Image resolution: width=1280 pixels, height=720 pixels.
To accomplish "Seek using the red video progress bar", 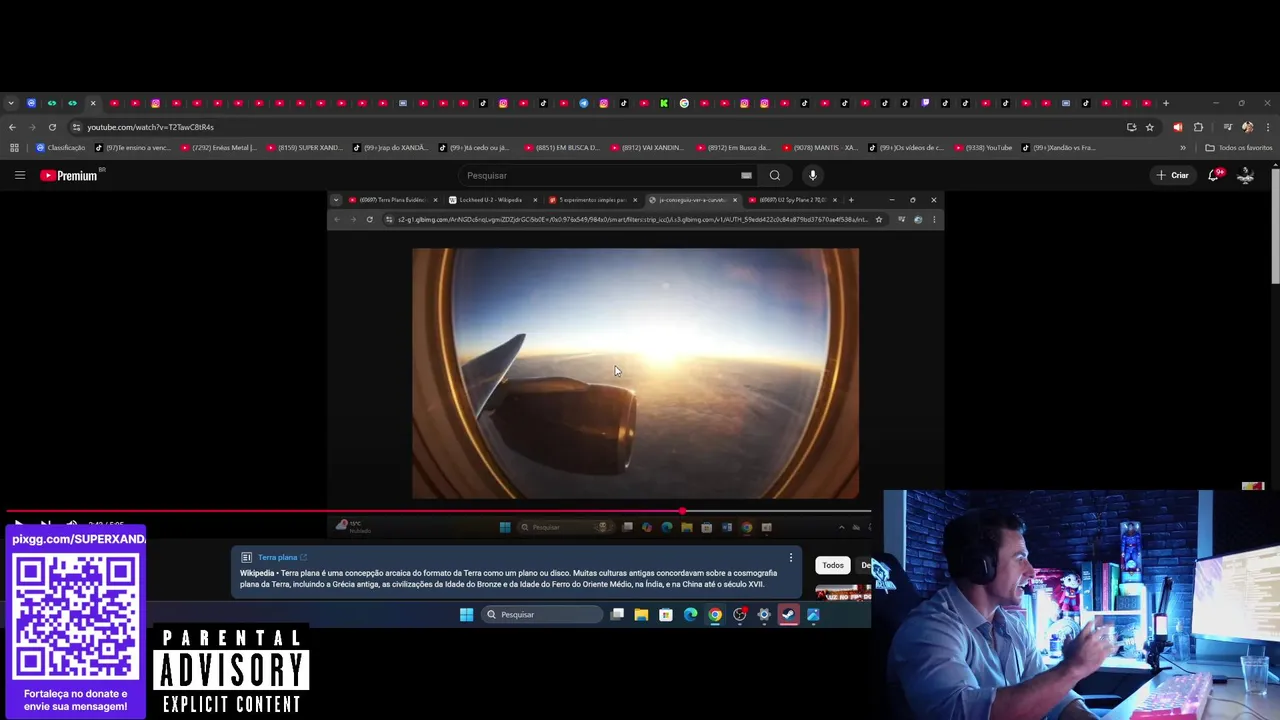I will (x=440, y=512).
